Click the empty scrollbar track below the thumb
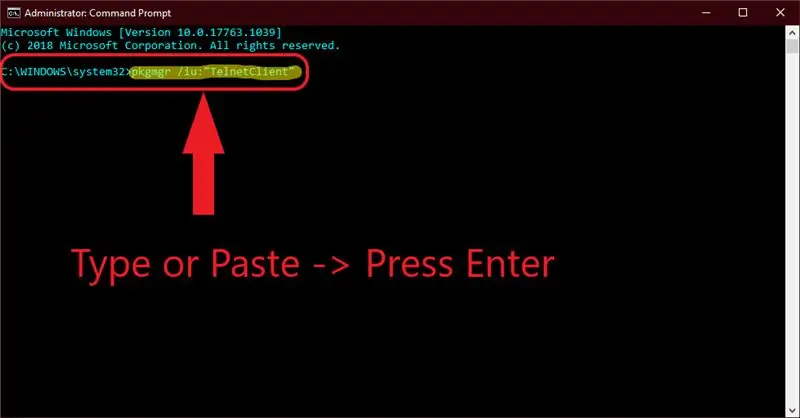Viewport: 800px width, 418px height. point(792,229)
